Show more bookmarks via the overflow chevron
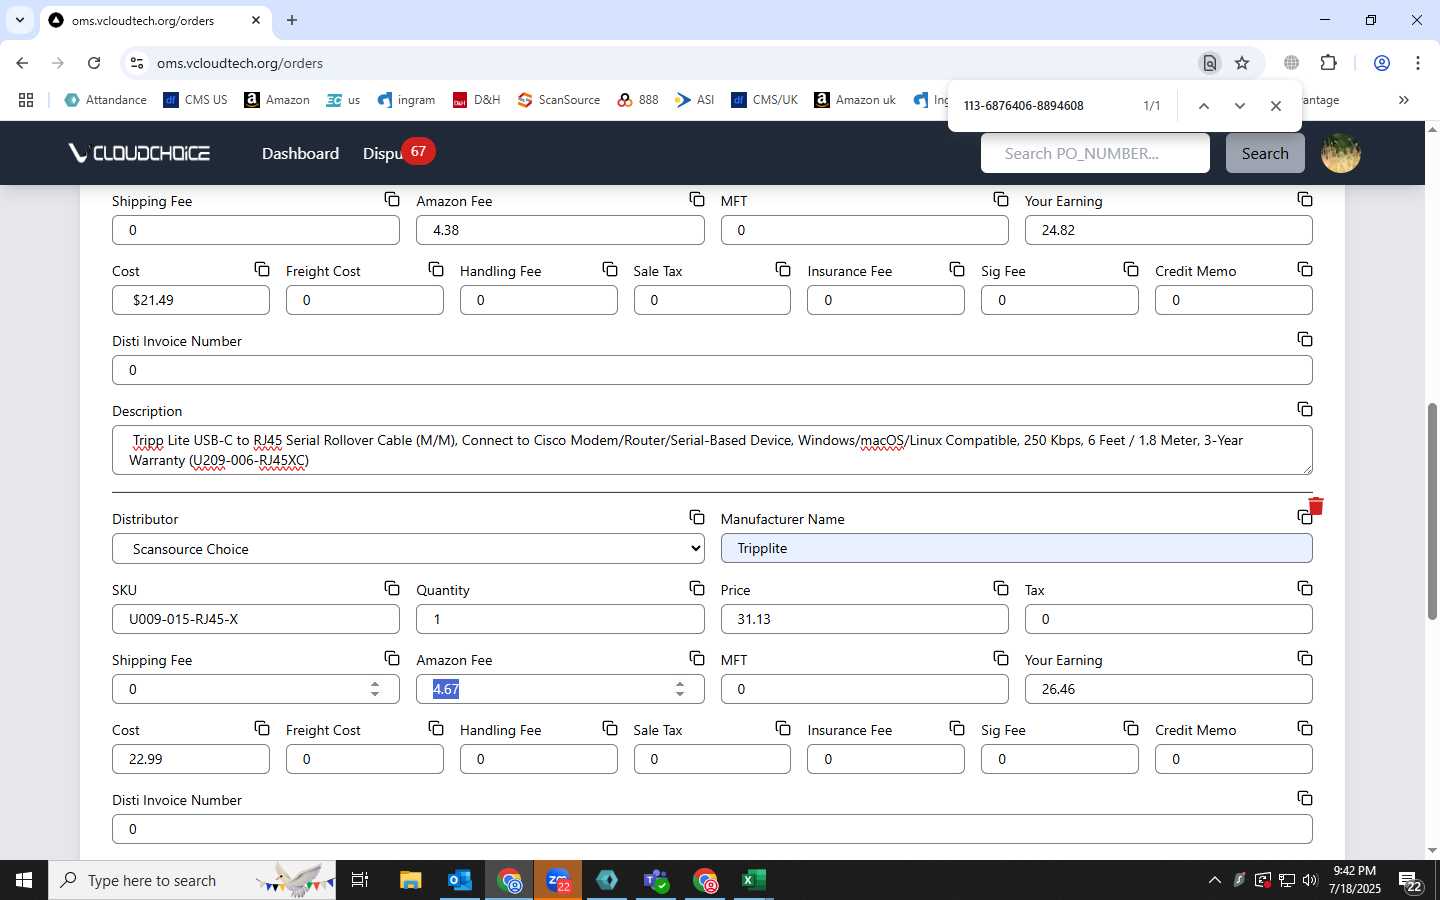The width and height of the screenshot is (1440, 900). coord(1404,100)
